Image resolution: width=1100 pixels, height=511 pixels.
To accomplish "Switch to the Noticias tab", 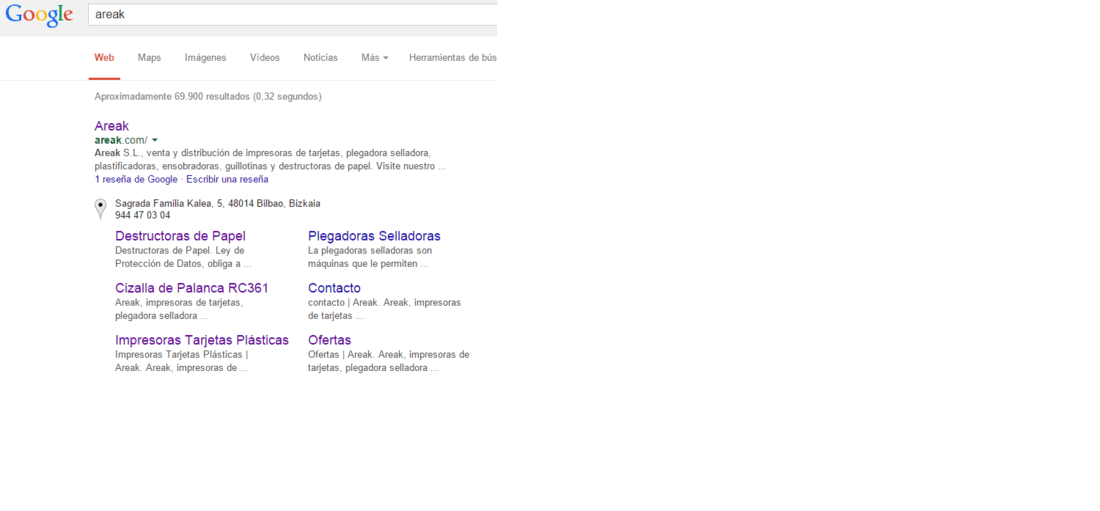I will click(x=321, y=58).
